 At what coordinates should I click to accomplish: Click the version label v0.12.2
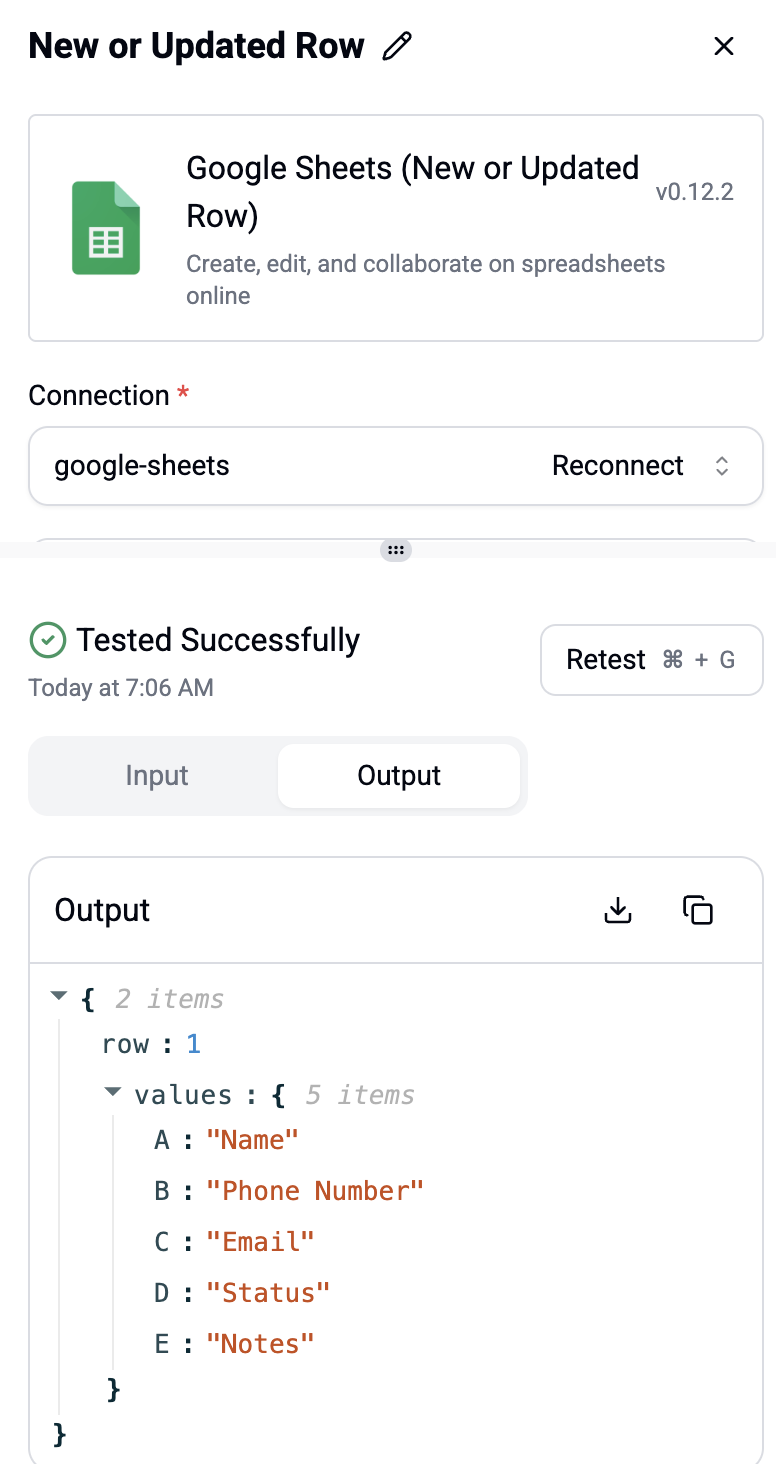pos(695,192)
